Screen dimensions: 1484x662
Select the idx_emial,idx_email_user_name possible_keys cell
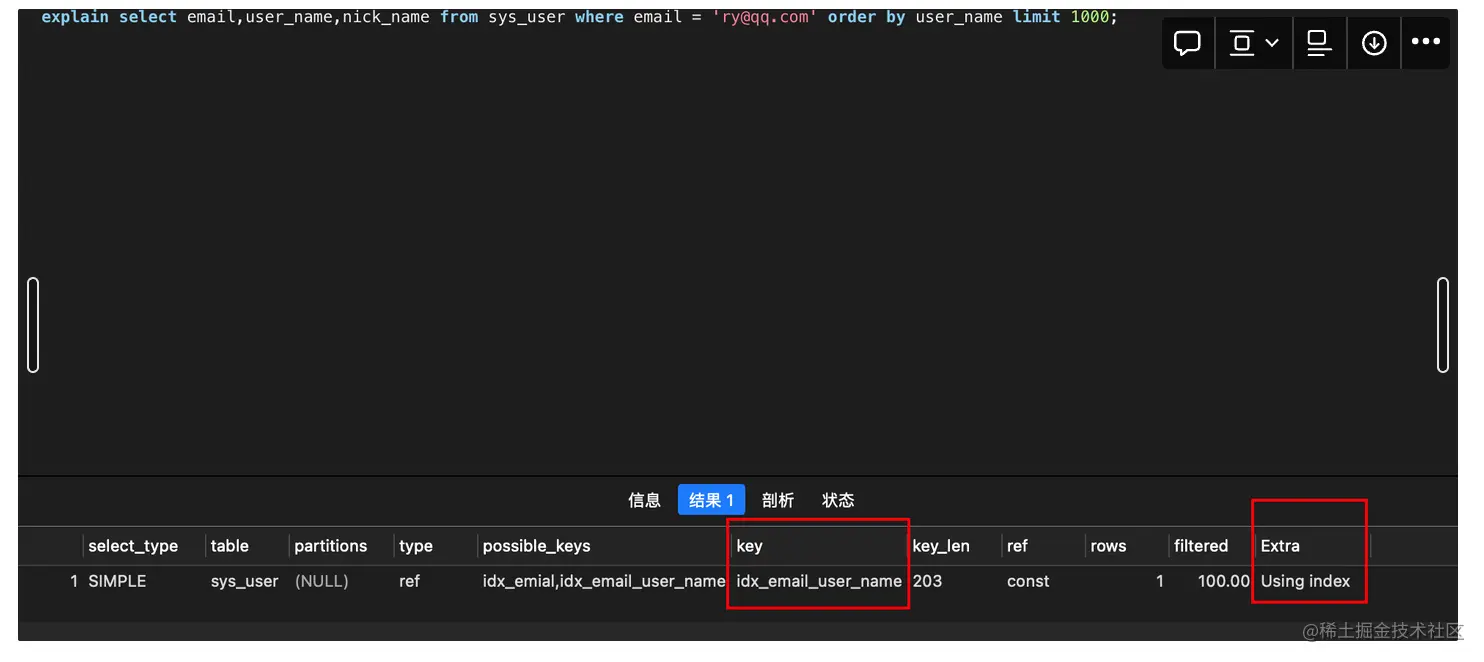(604, 581)
